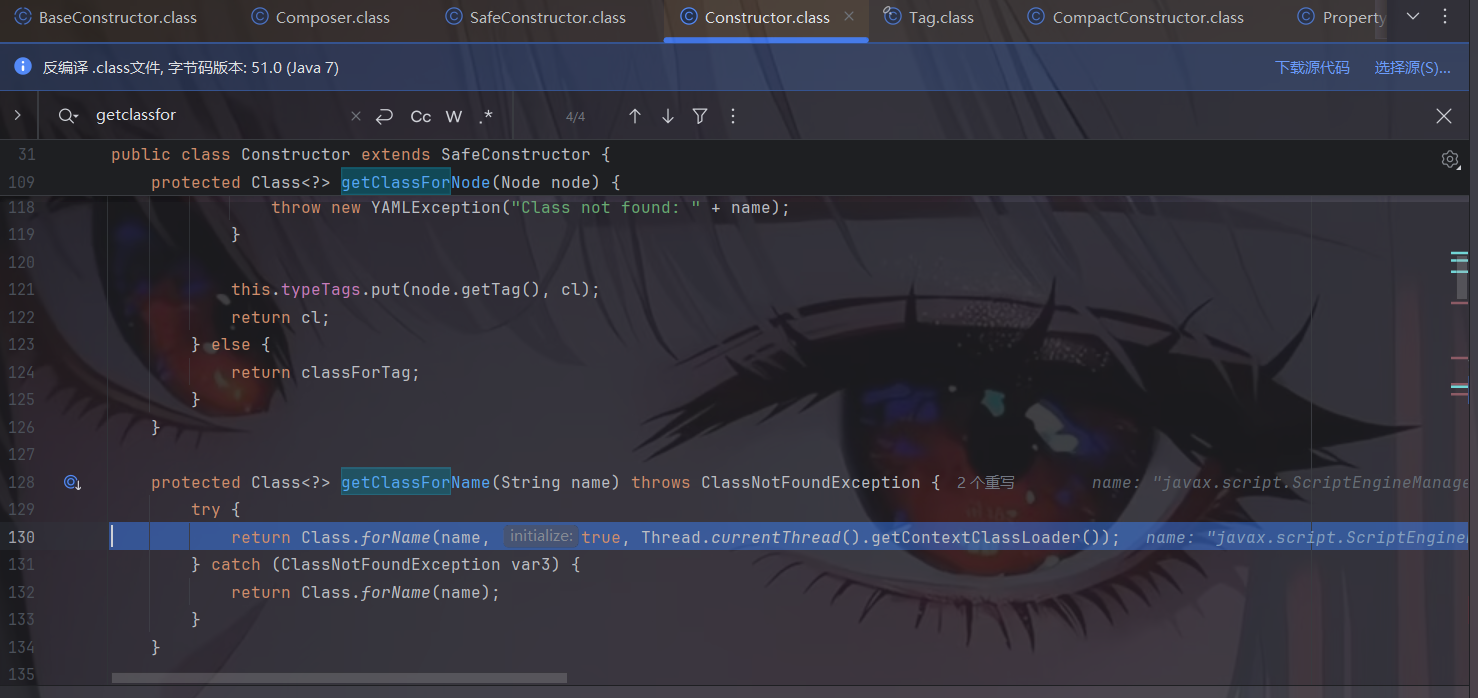Click line number 121 in gutter
This screenshot has height=698, width=1478.
click(21, 289)
